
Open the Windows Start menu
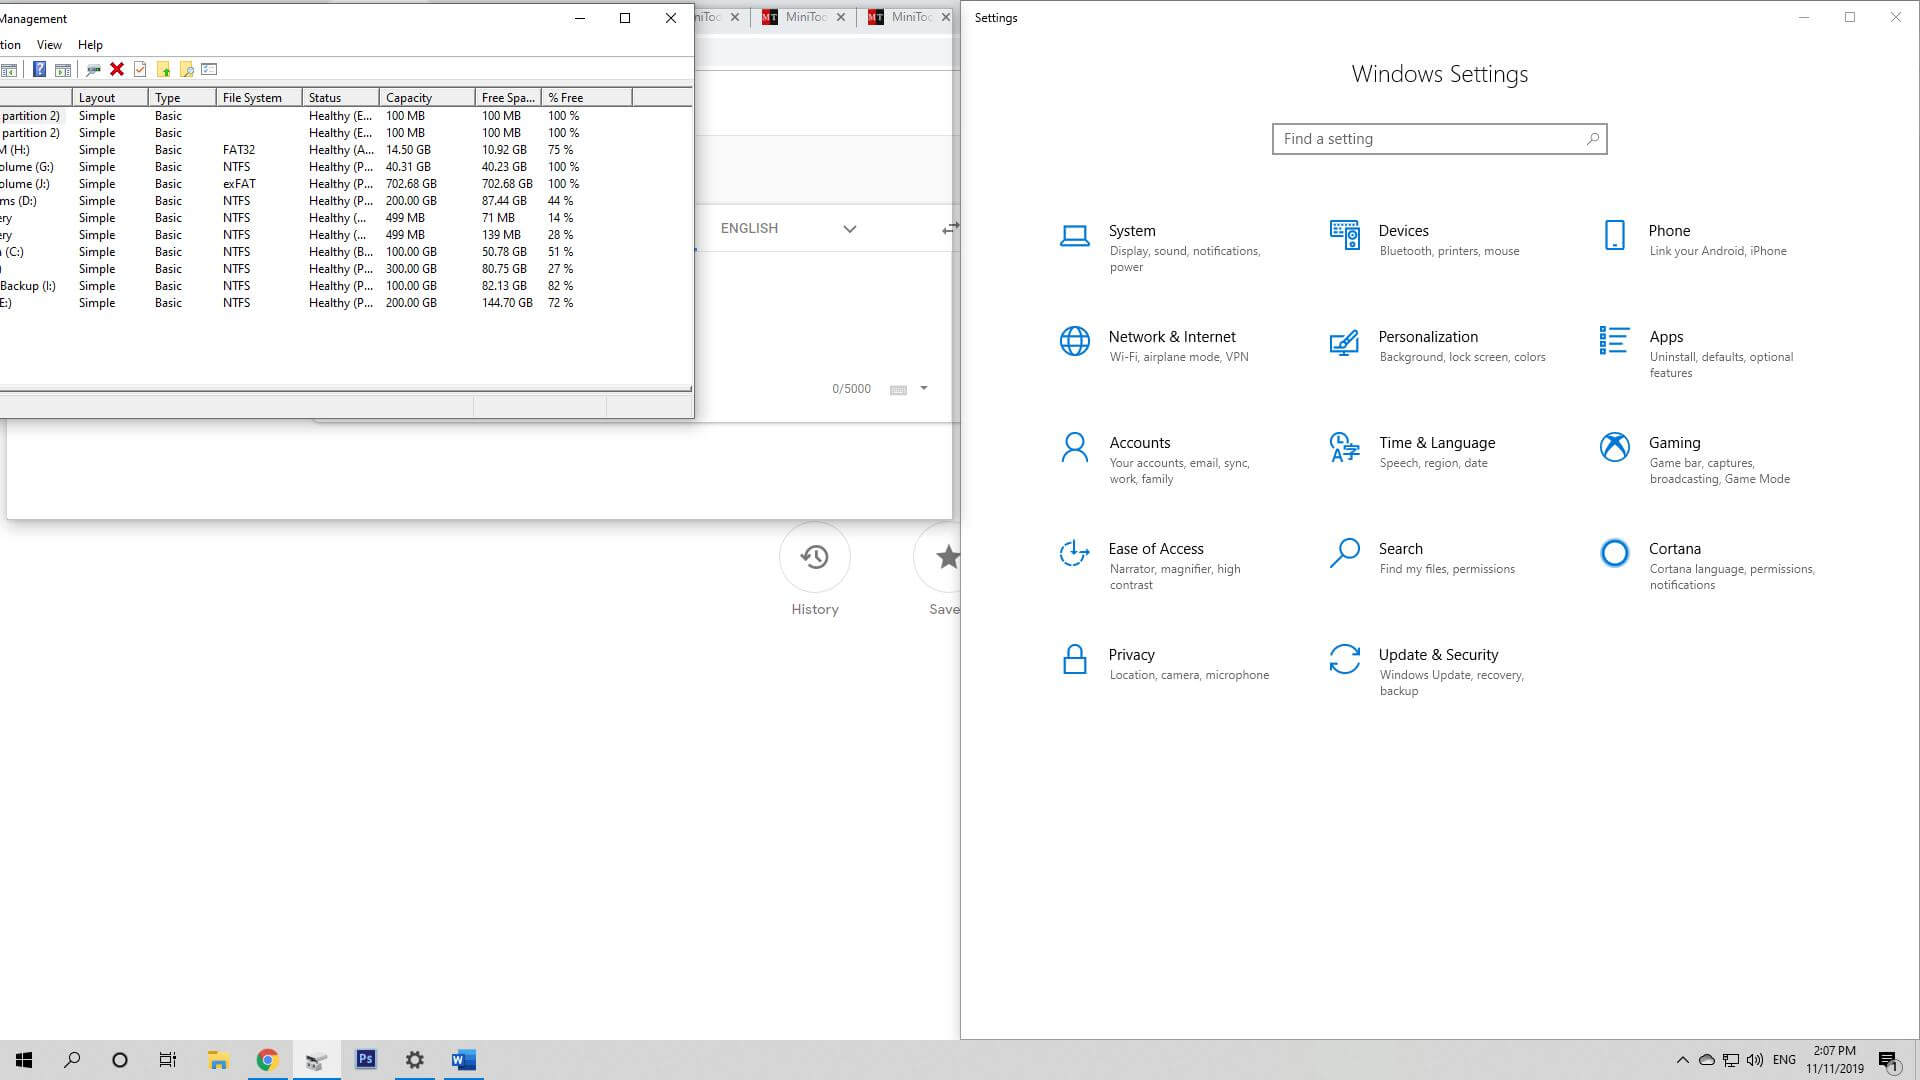[x=24, y=1060]
